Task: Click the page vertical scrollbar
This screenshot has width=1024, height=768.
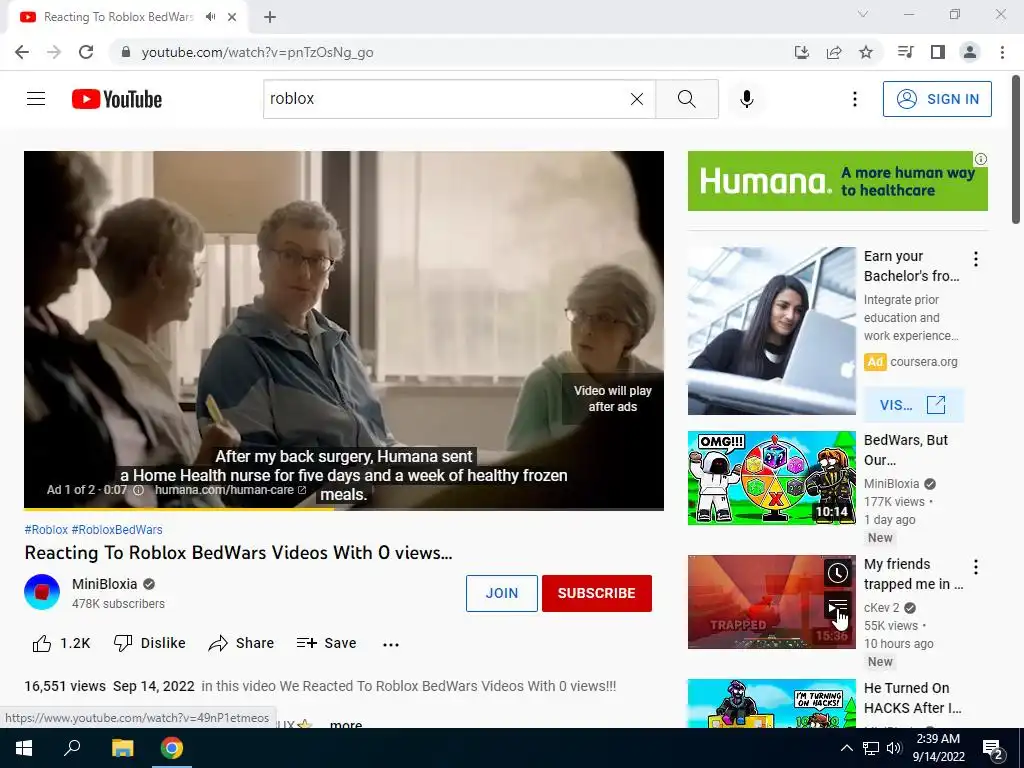Action: pyautogui.click(x=1016, y=150)
